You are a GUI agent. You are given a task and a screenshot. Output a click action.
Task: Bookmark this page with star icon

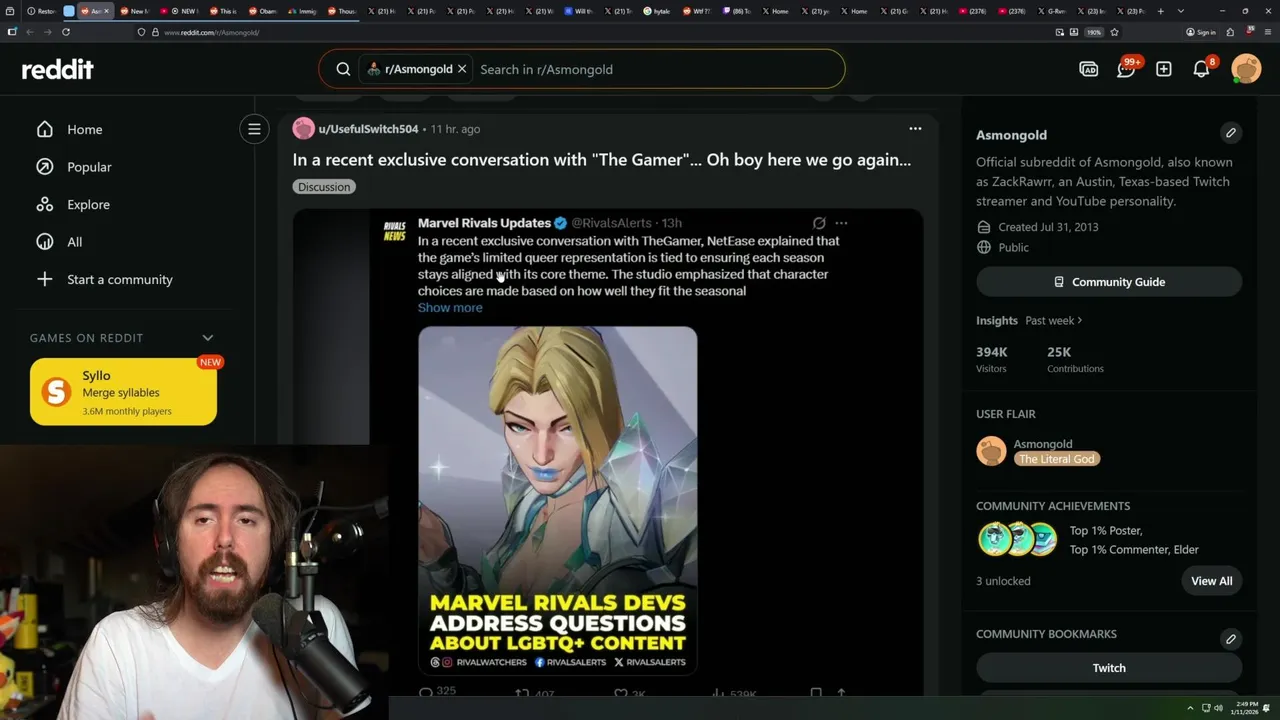point(1114,32)
